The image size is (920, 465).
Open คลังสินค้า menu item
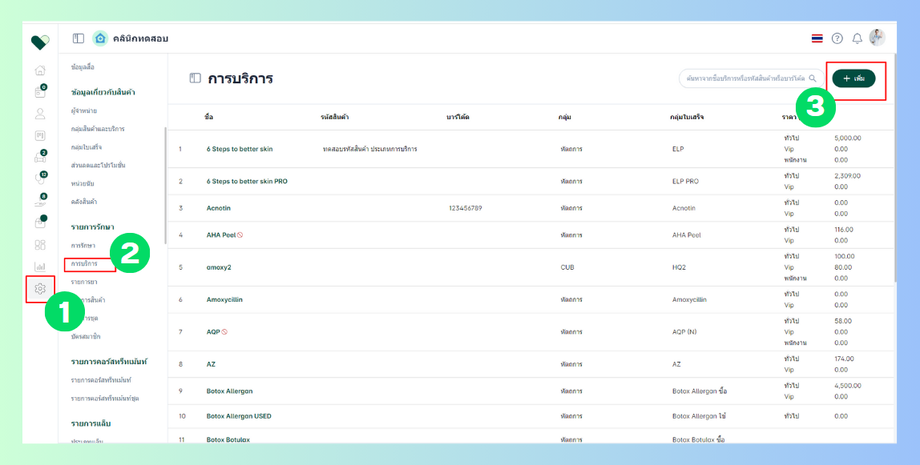(x=84, y=202)
